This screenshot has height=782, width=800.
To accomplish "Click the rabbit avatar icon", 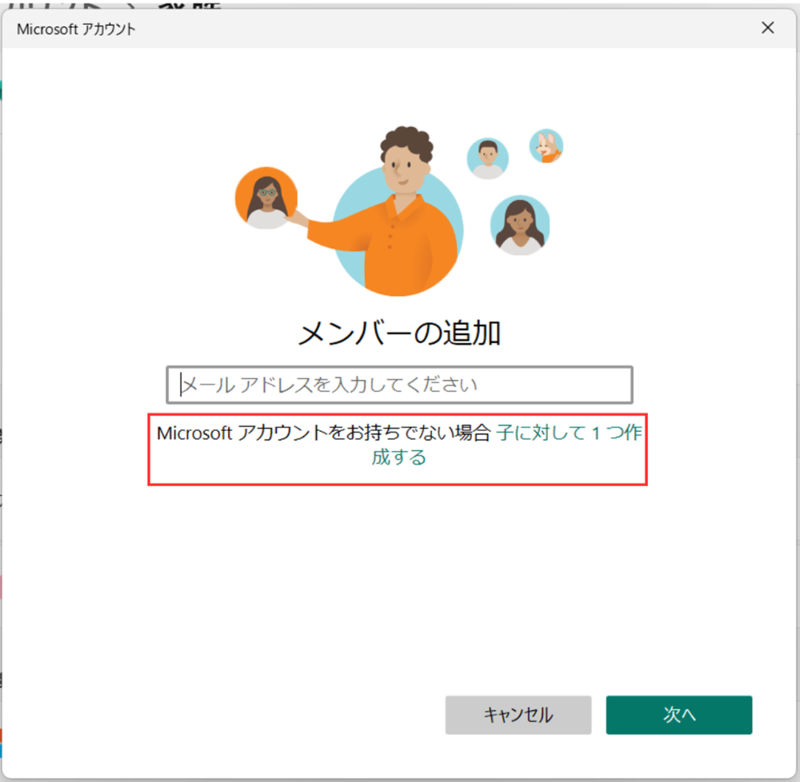I will coord(545,146).
